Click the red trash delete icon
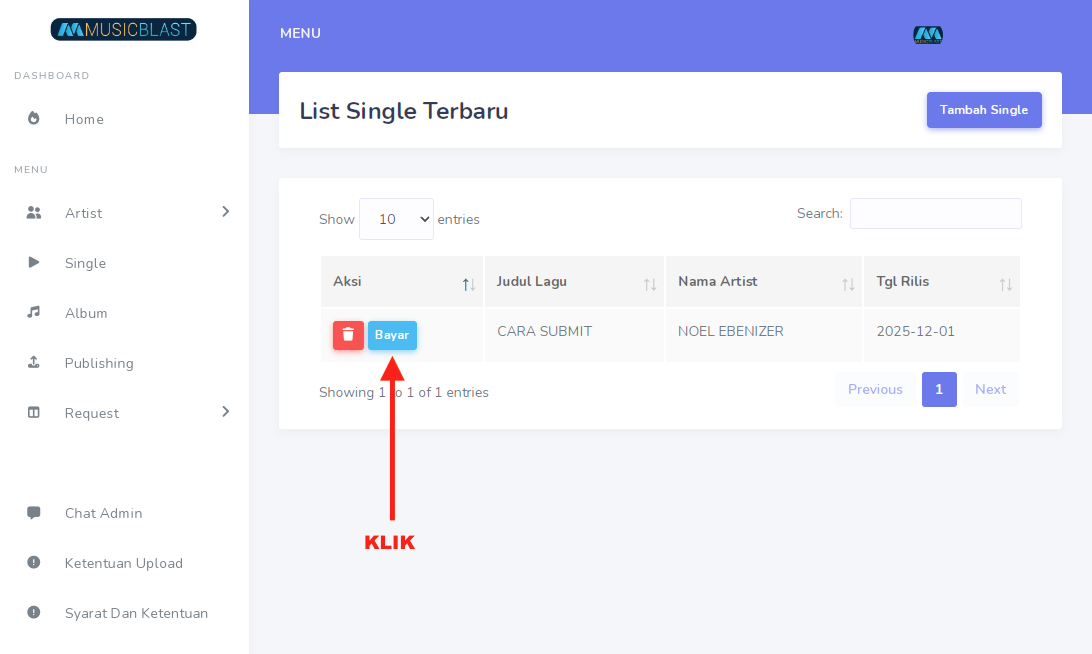 tap(348, 335)
